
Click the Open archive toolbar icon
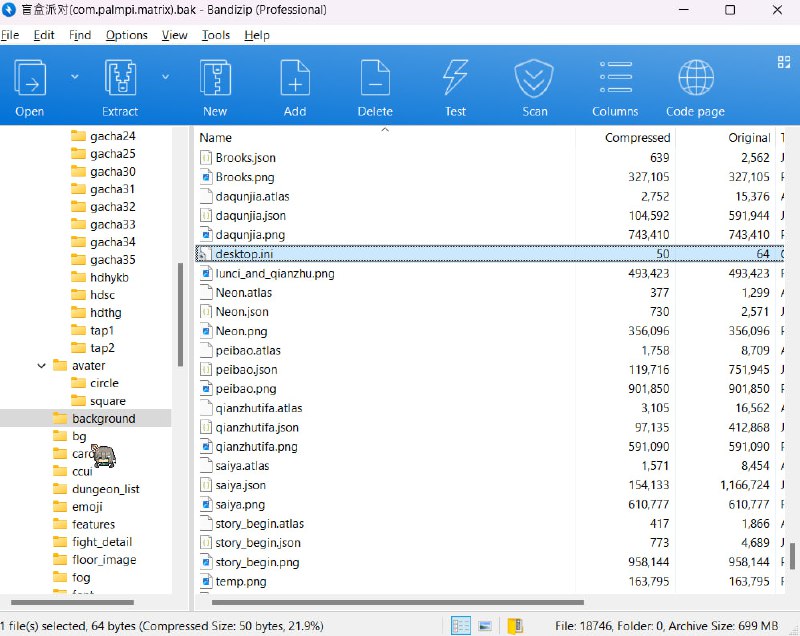point(30,78)
